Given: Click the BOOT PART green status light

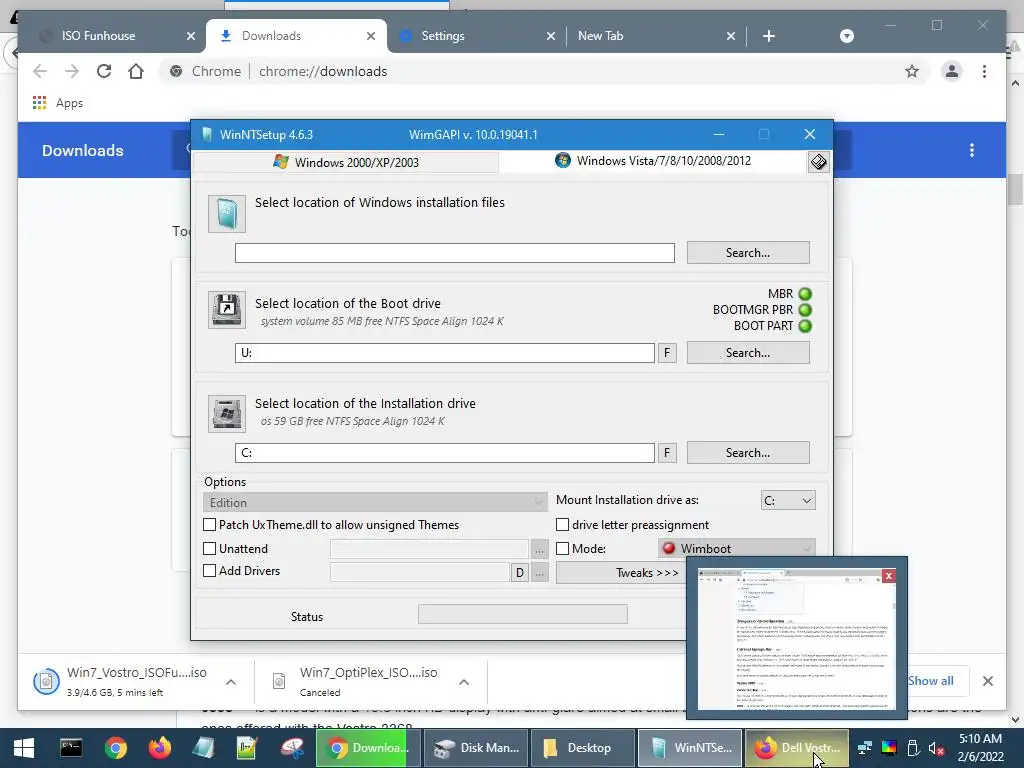Looking at the screenshot, I should click(x=805, y=326).
